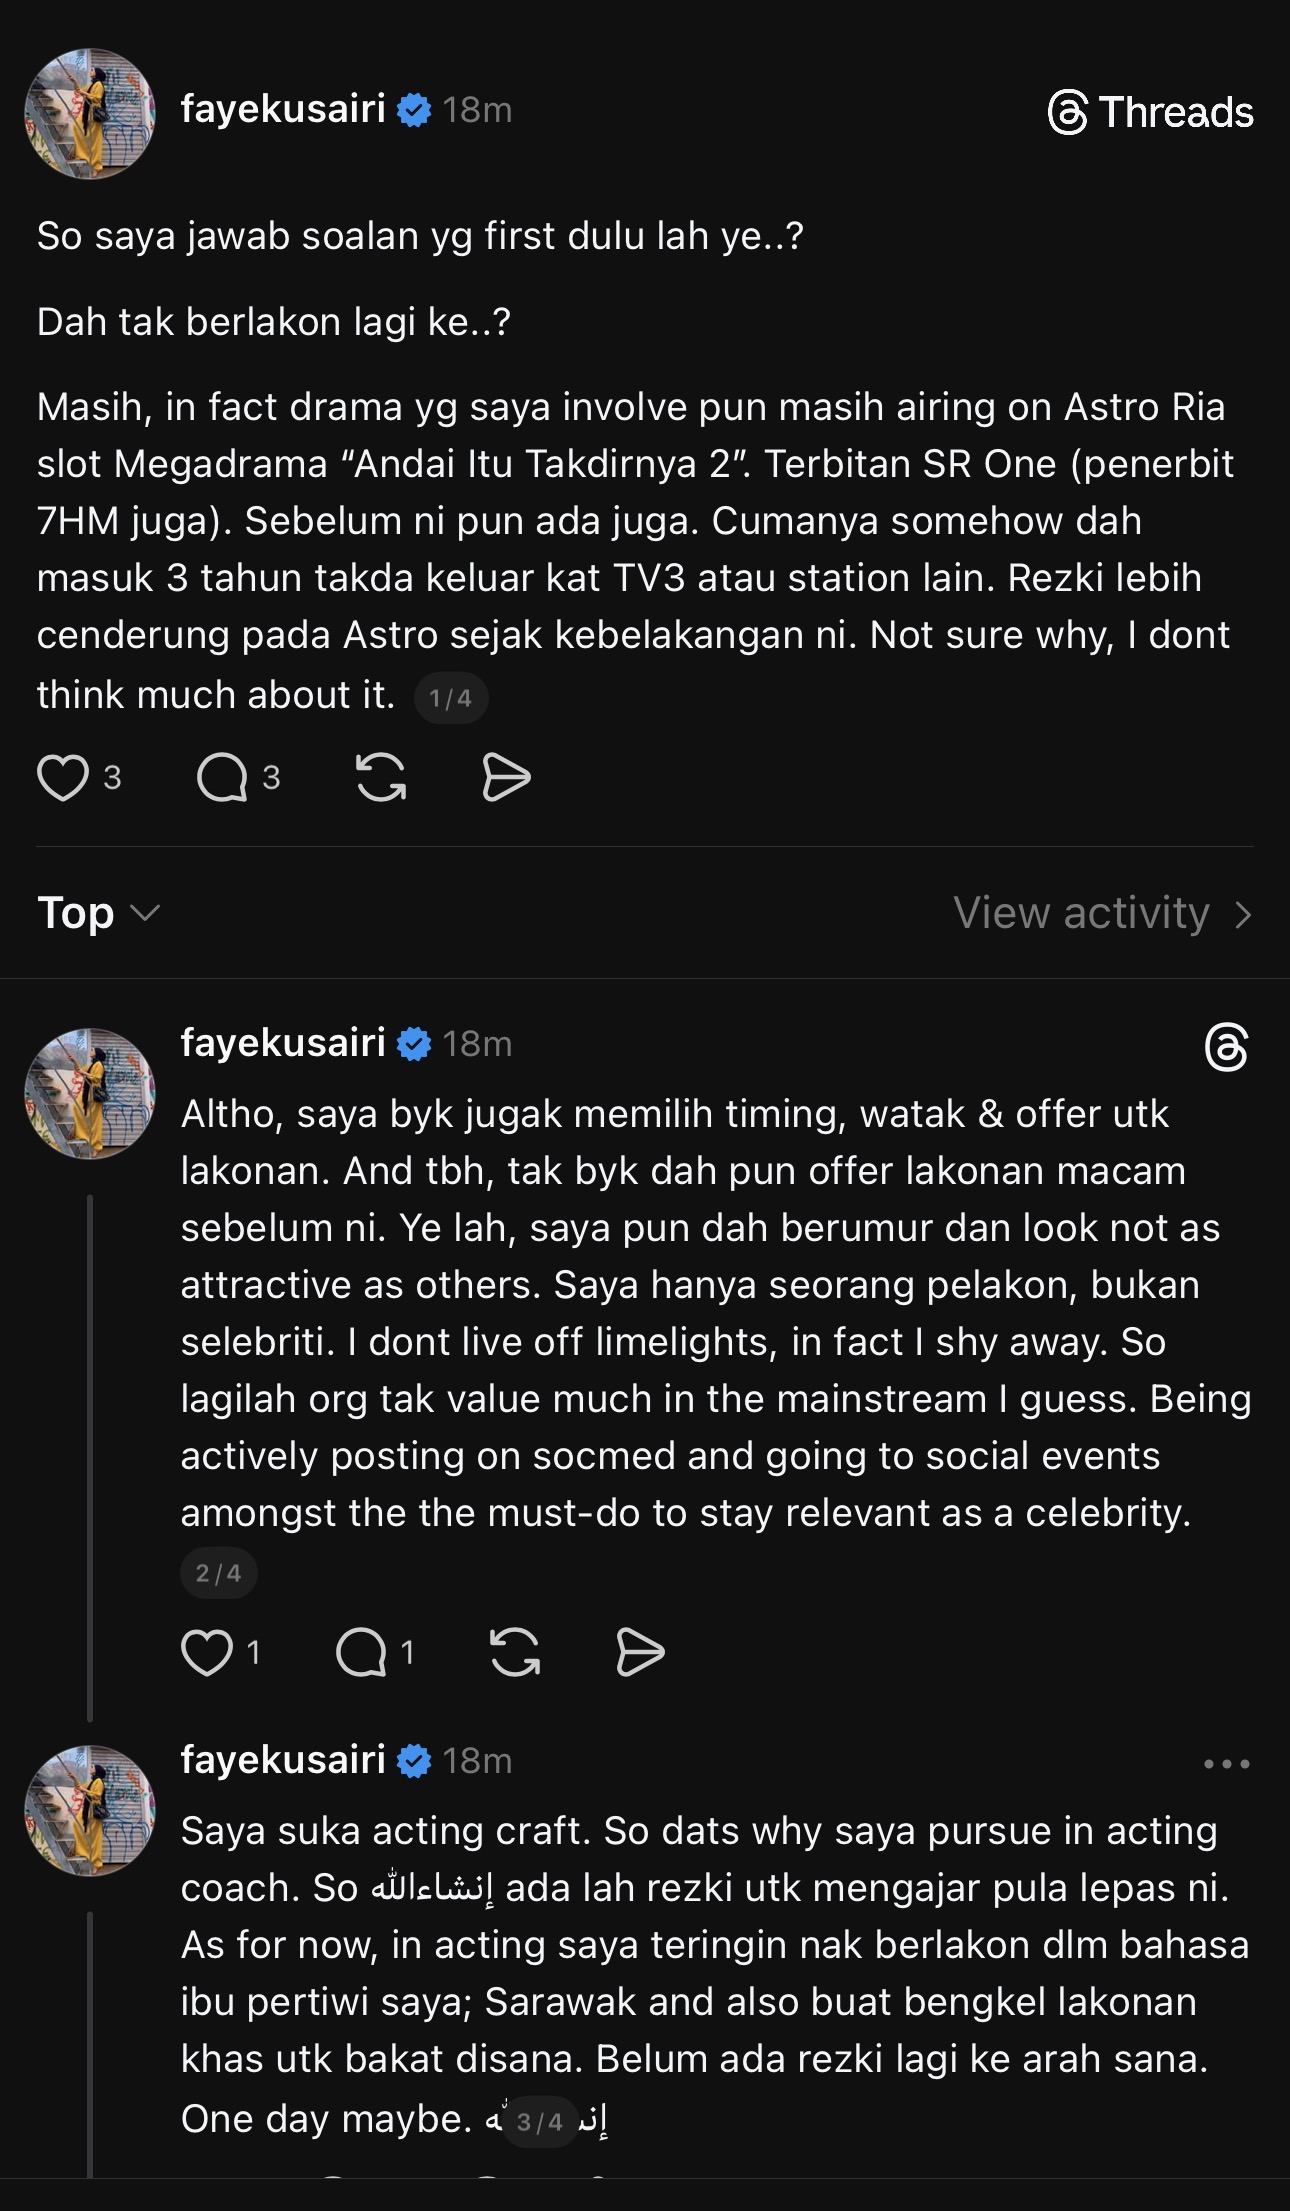Repost the first thread post
The image size is (1290, 2211).
click(381, 778)
